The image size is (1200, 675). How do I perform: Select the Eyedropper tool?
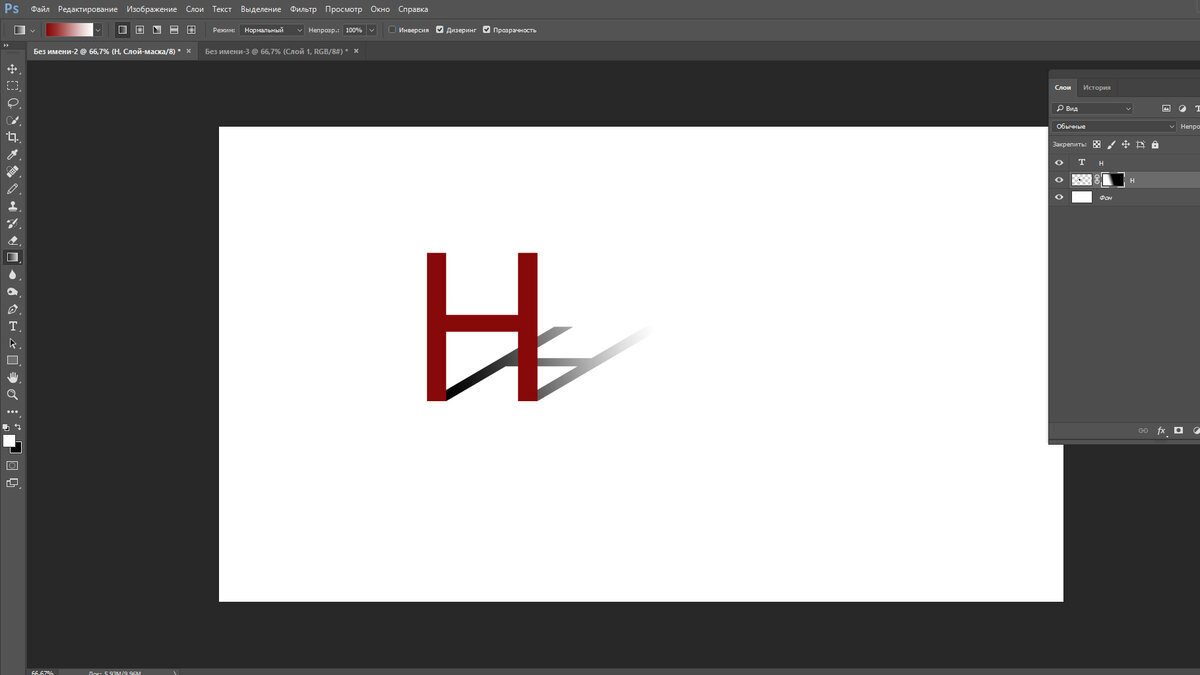[x=13, y=155]
